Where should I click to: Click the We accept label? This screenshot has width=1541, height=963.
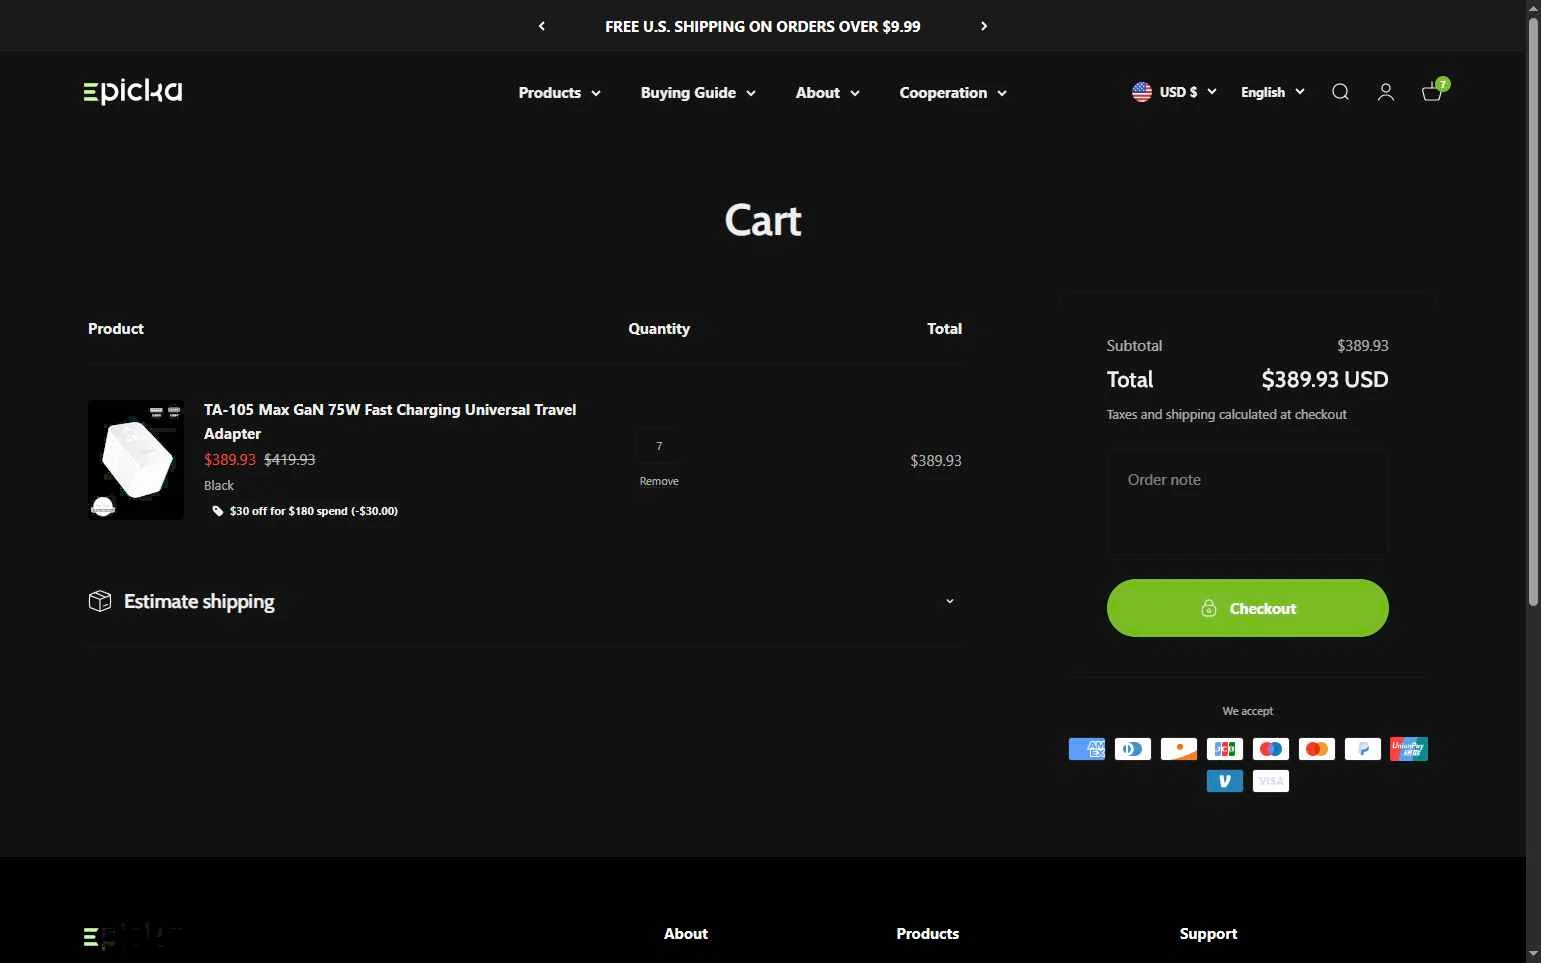coord(1248,711)
